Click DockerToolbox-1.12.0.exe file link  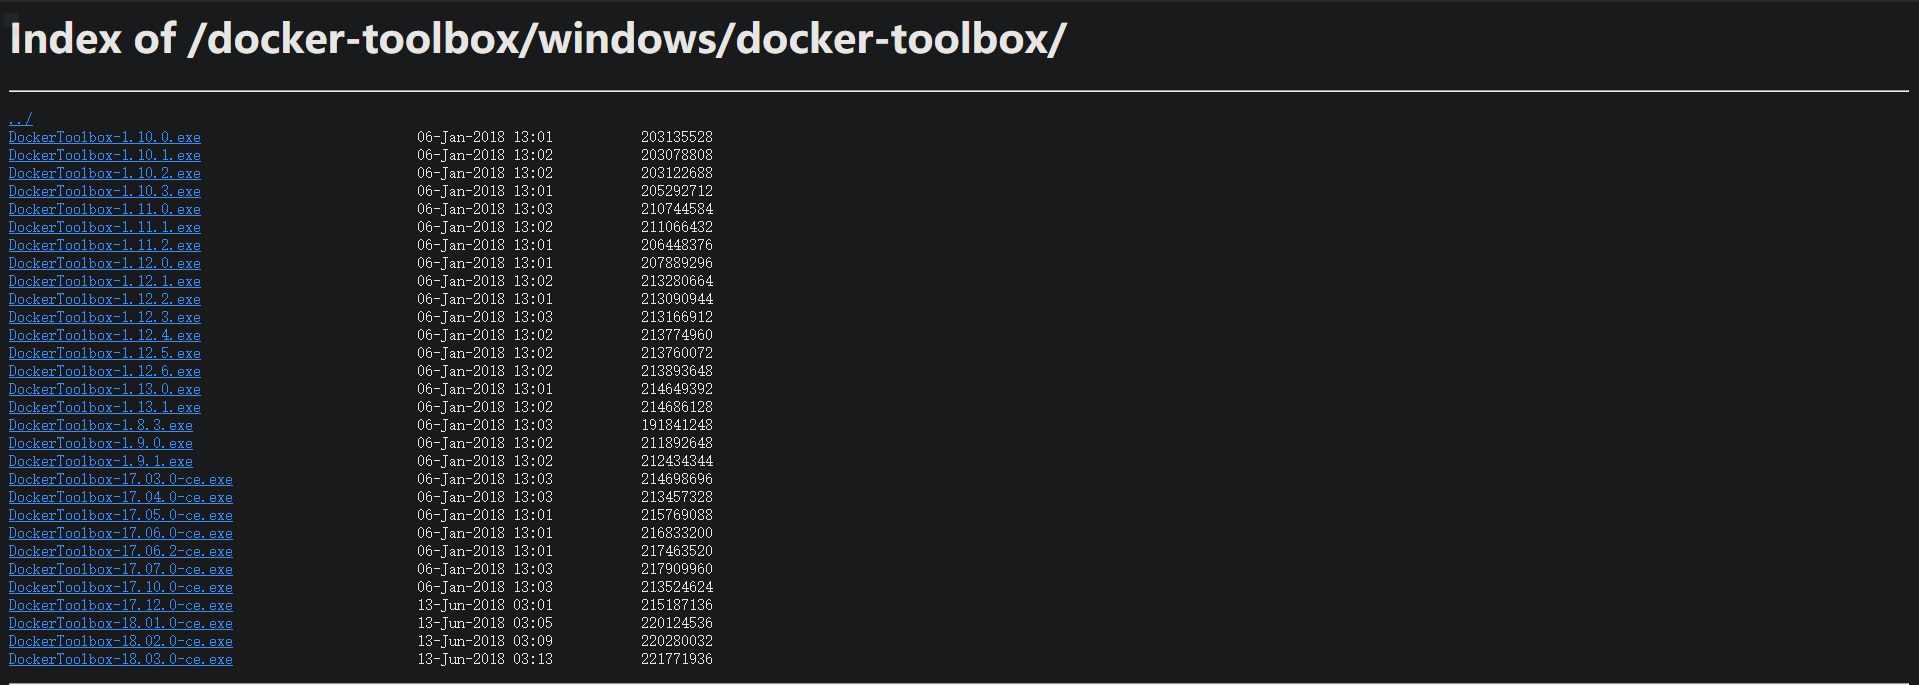tap(105, 263)
